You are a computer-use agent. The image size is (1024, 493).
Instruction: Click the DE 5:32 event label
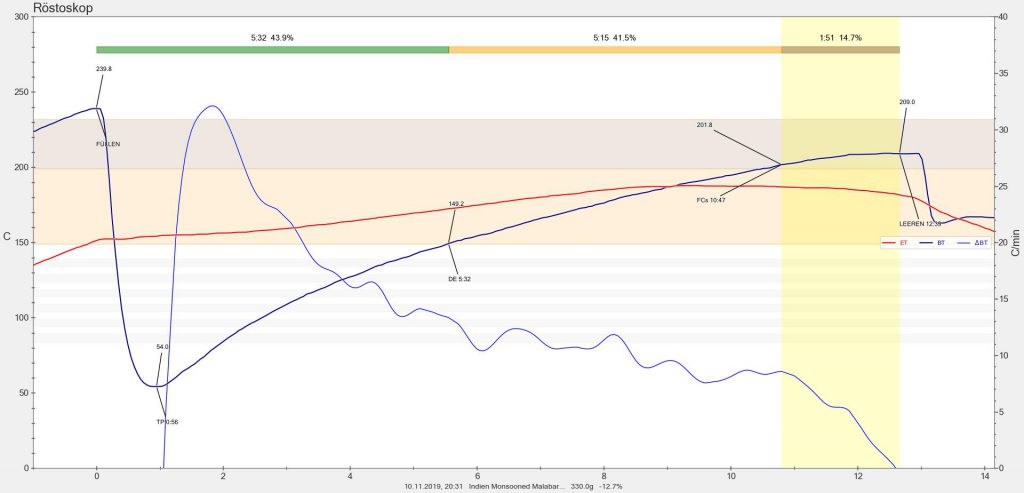(459, 279)
